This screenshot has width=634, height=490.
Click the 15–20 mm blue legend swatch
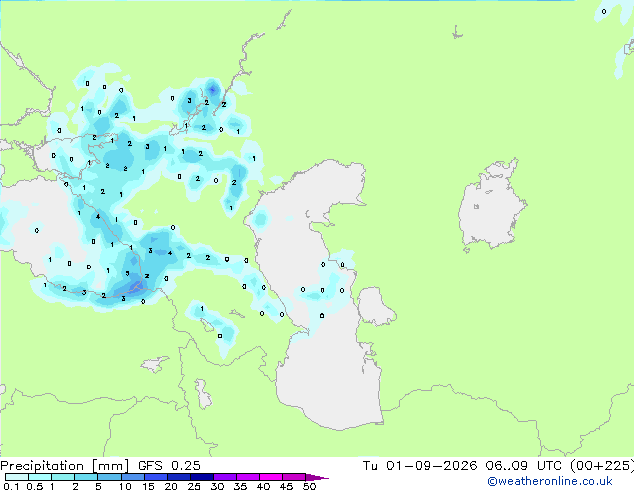[156, 477]
